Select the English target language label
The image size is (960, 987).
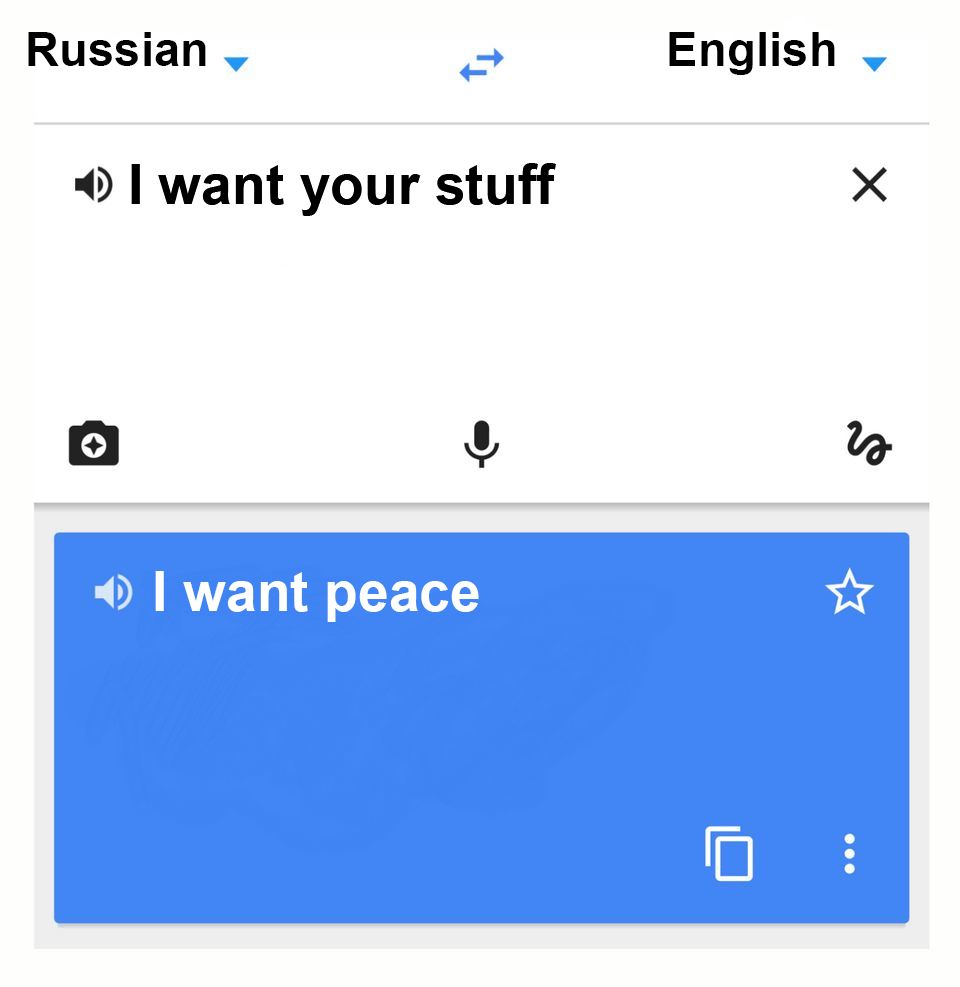[752, 50]
